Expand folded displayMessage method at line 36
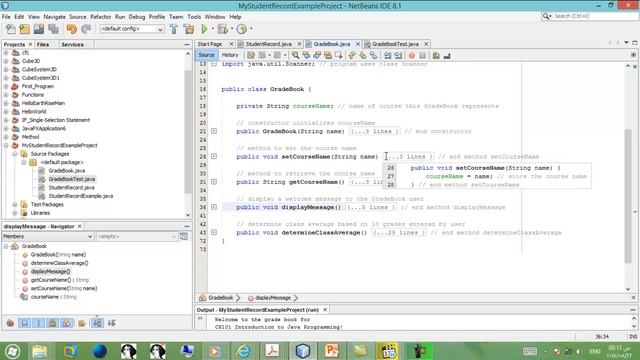Viewport: 640px width, 360px height. pyautogui.click(x=214, y=207)
